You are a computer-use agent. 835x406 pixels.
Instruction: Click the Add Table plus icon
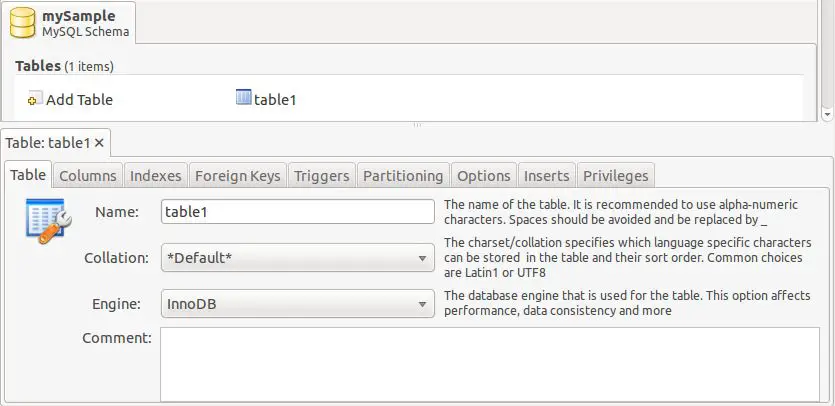[34, 100]
